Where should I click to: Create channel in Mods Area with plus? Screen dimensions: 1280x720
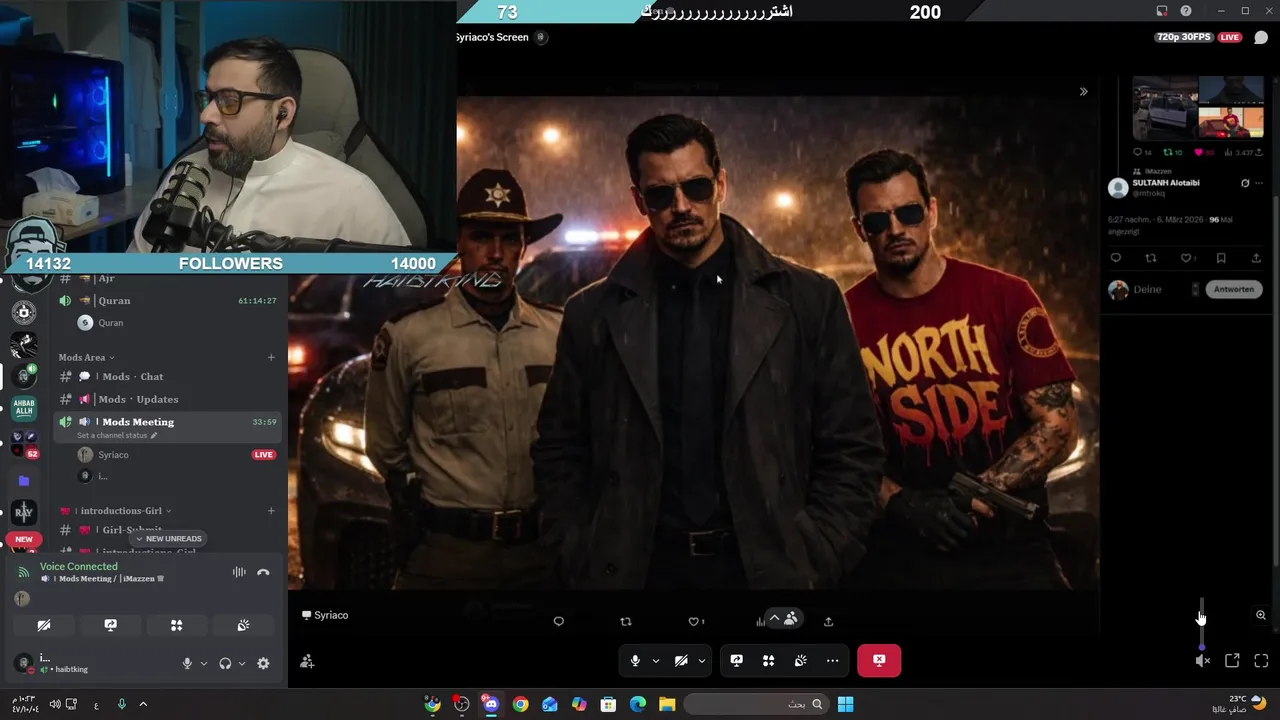point(271,357)
